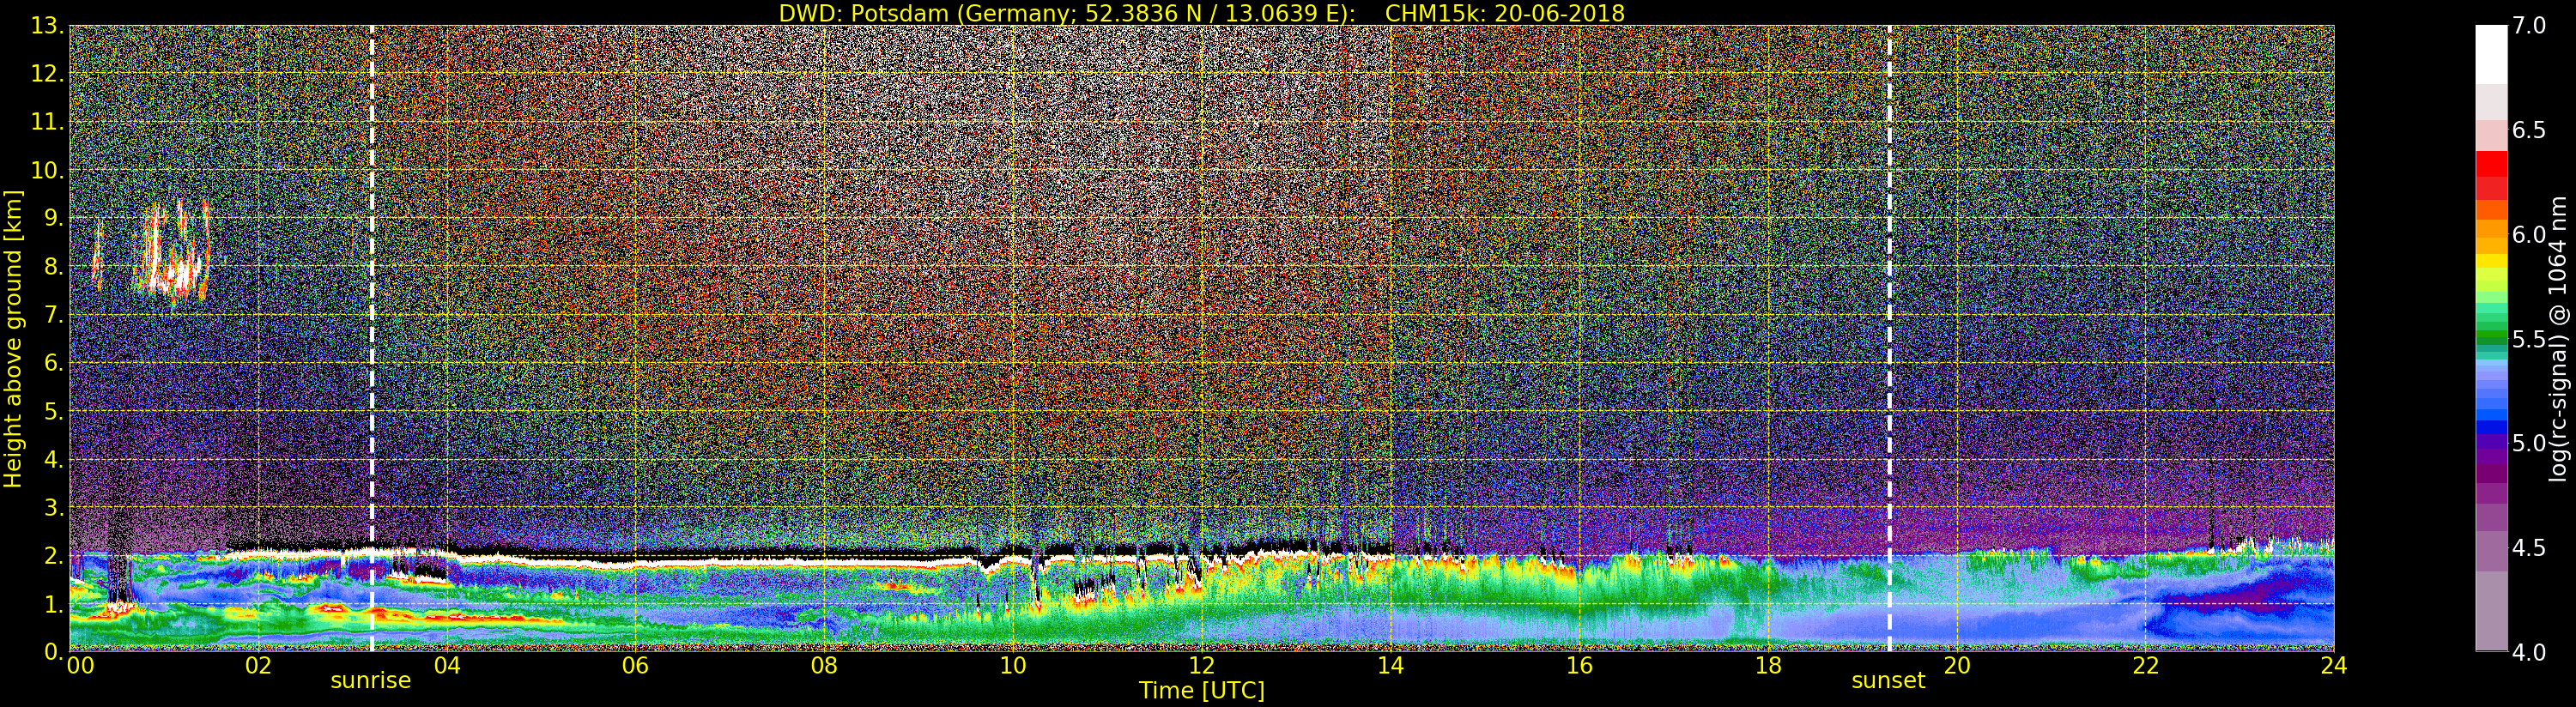
Task: Click height axis tick label '12.'
Action: (x=47, y=74)
